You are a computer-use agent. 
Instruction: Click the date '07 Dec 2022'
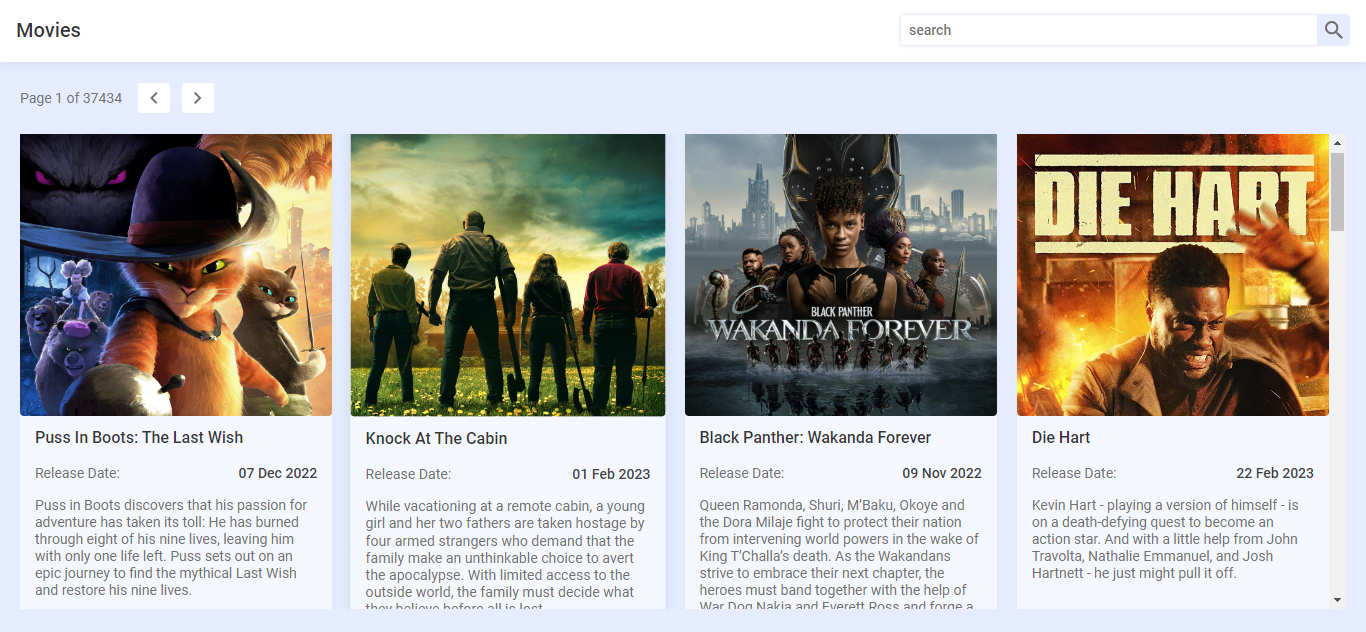[278, 473]
